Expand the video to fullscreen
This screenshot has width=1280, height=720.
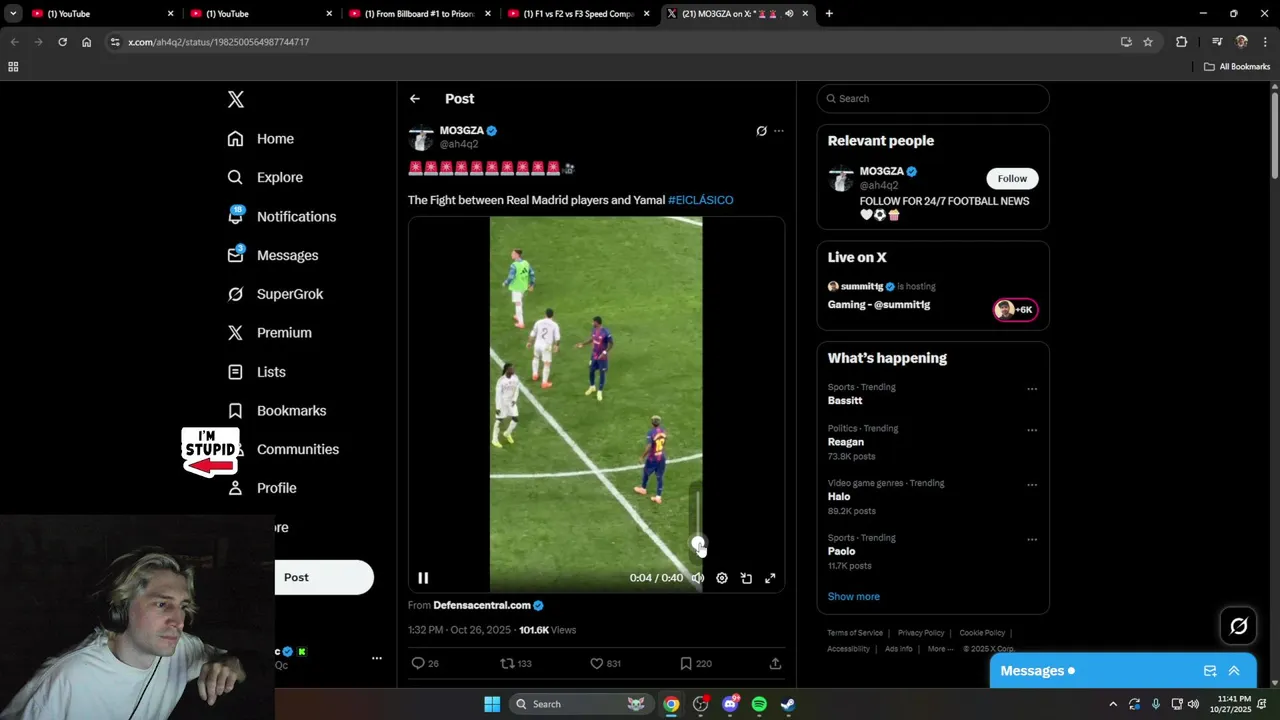pos(770,578)
